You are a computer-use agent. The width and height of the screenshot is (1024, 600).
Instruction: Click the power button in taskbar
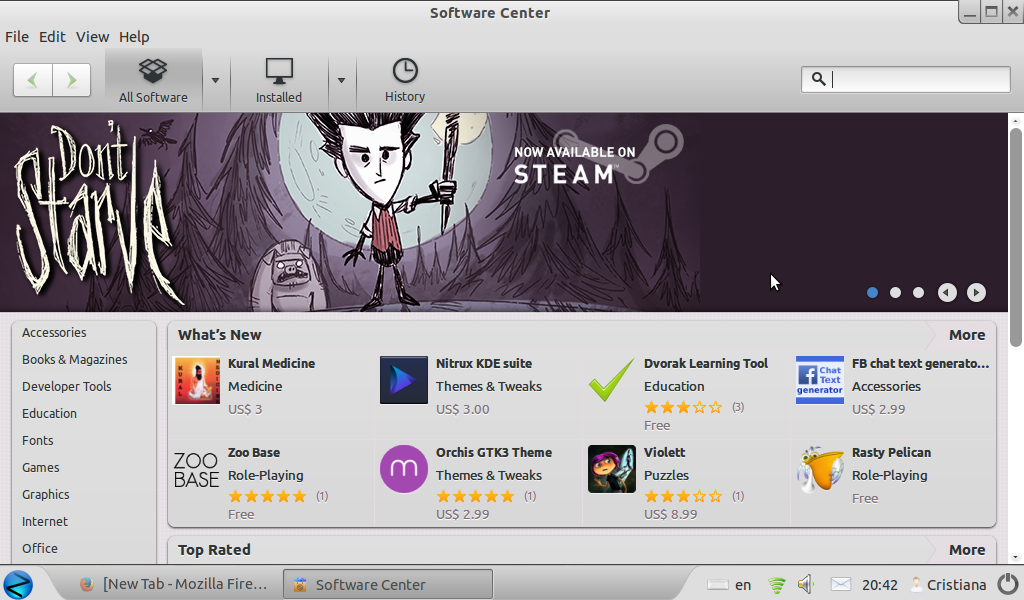coord(1008,584)
